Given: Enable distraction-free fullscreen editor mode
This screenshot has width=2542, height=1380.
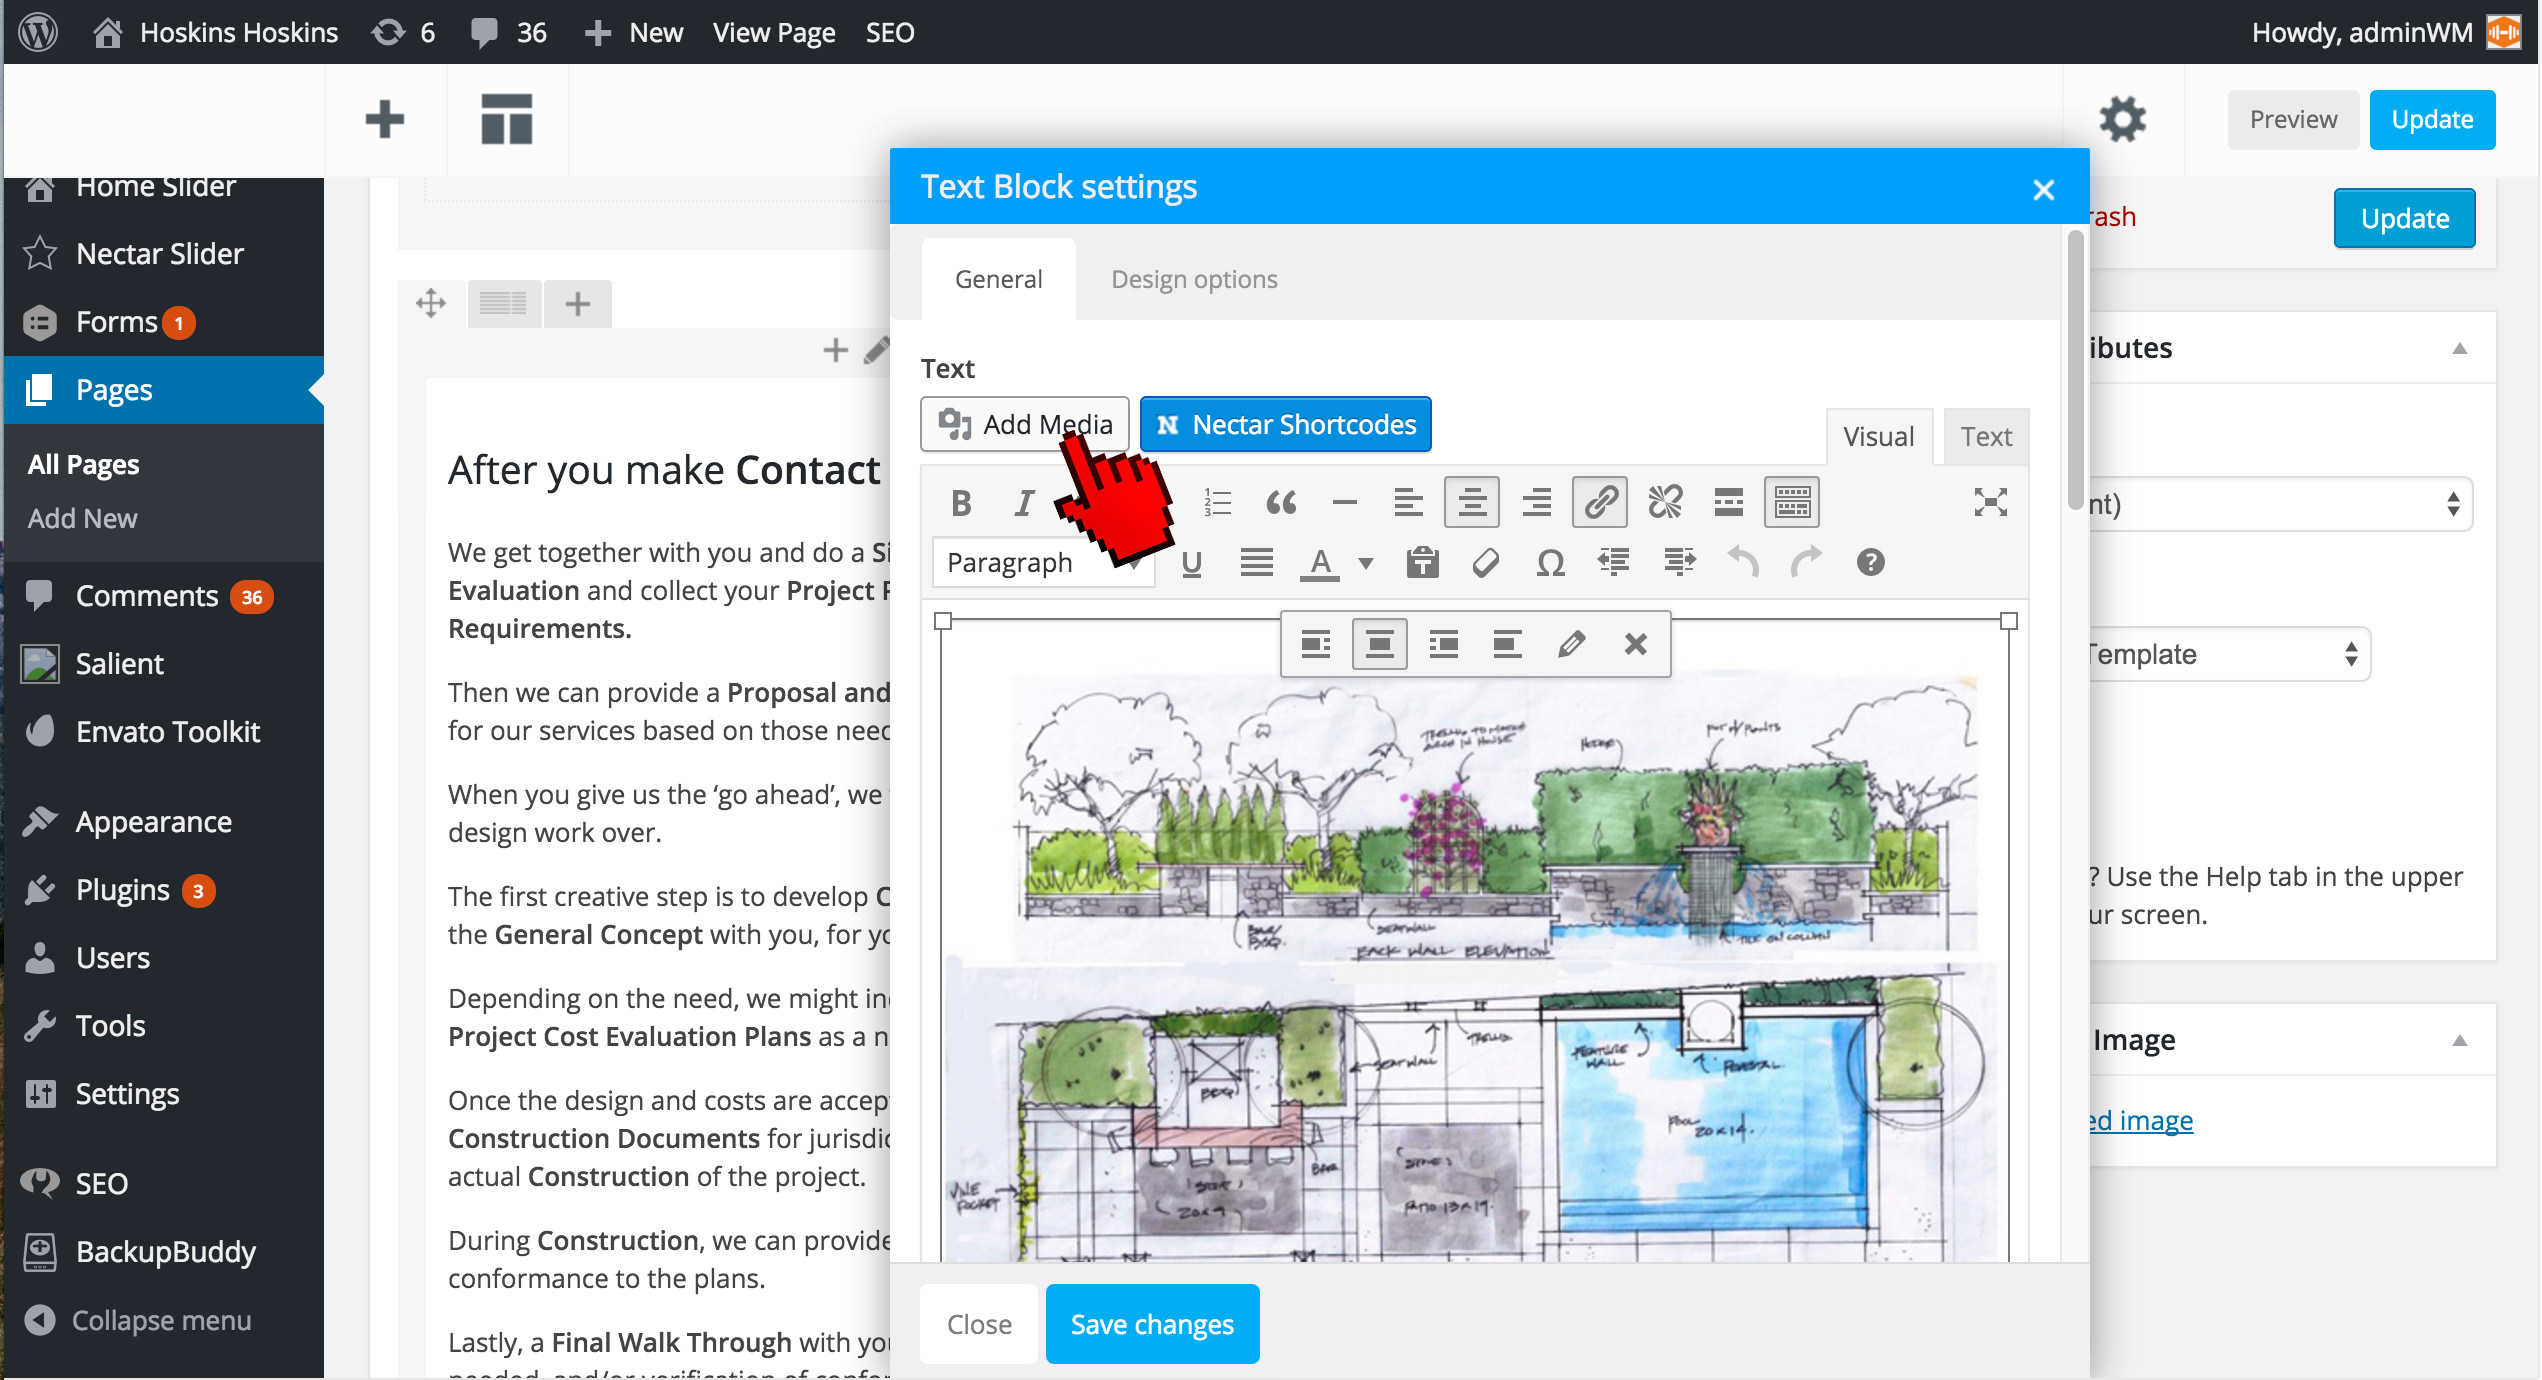Looking at the screenshot, I should [x=1990, y=502].
